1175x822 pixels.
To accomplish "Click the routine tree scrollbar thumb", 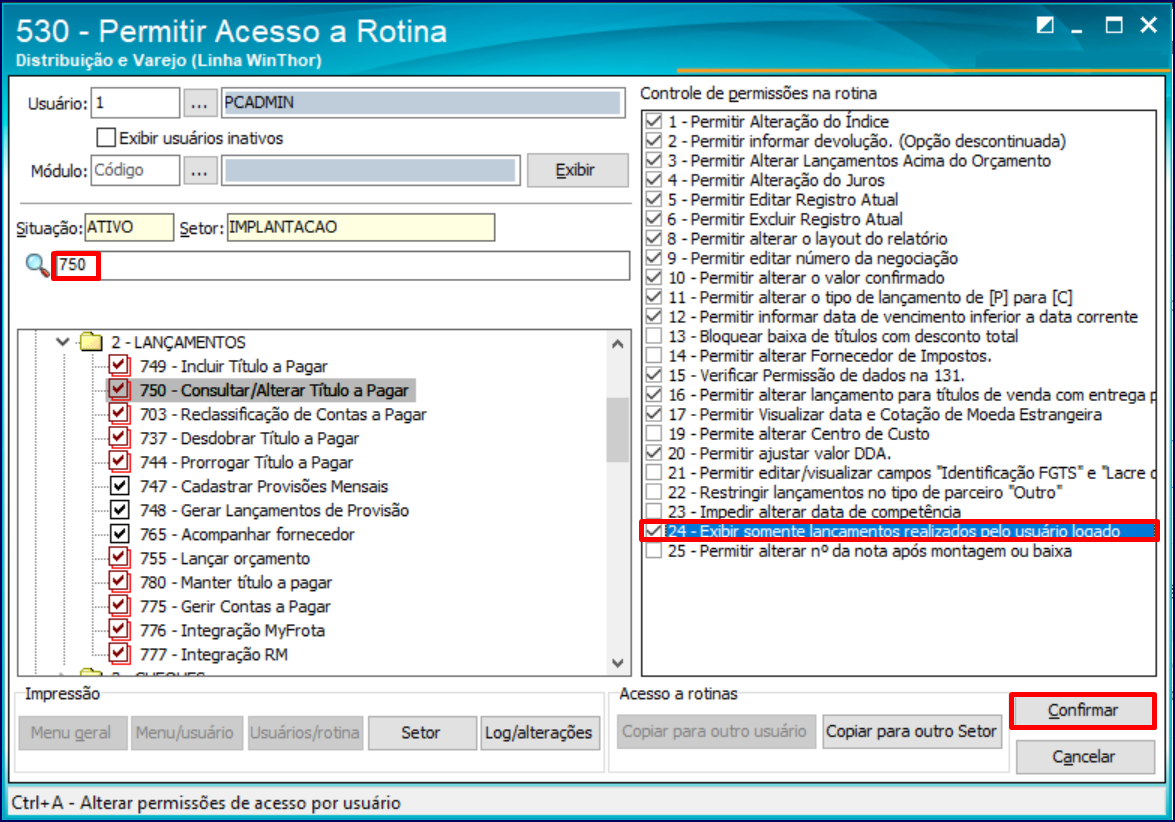I will coord(618,429).
